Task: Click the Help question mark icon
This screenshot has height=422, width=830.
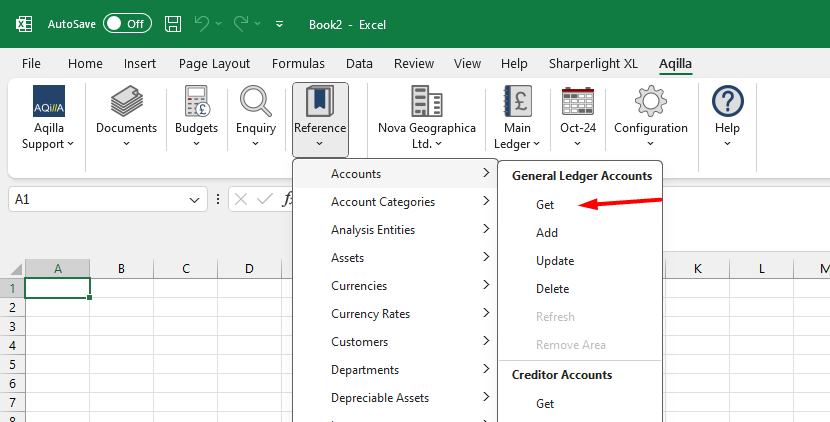Action: (x=727, y=102)
